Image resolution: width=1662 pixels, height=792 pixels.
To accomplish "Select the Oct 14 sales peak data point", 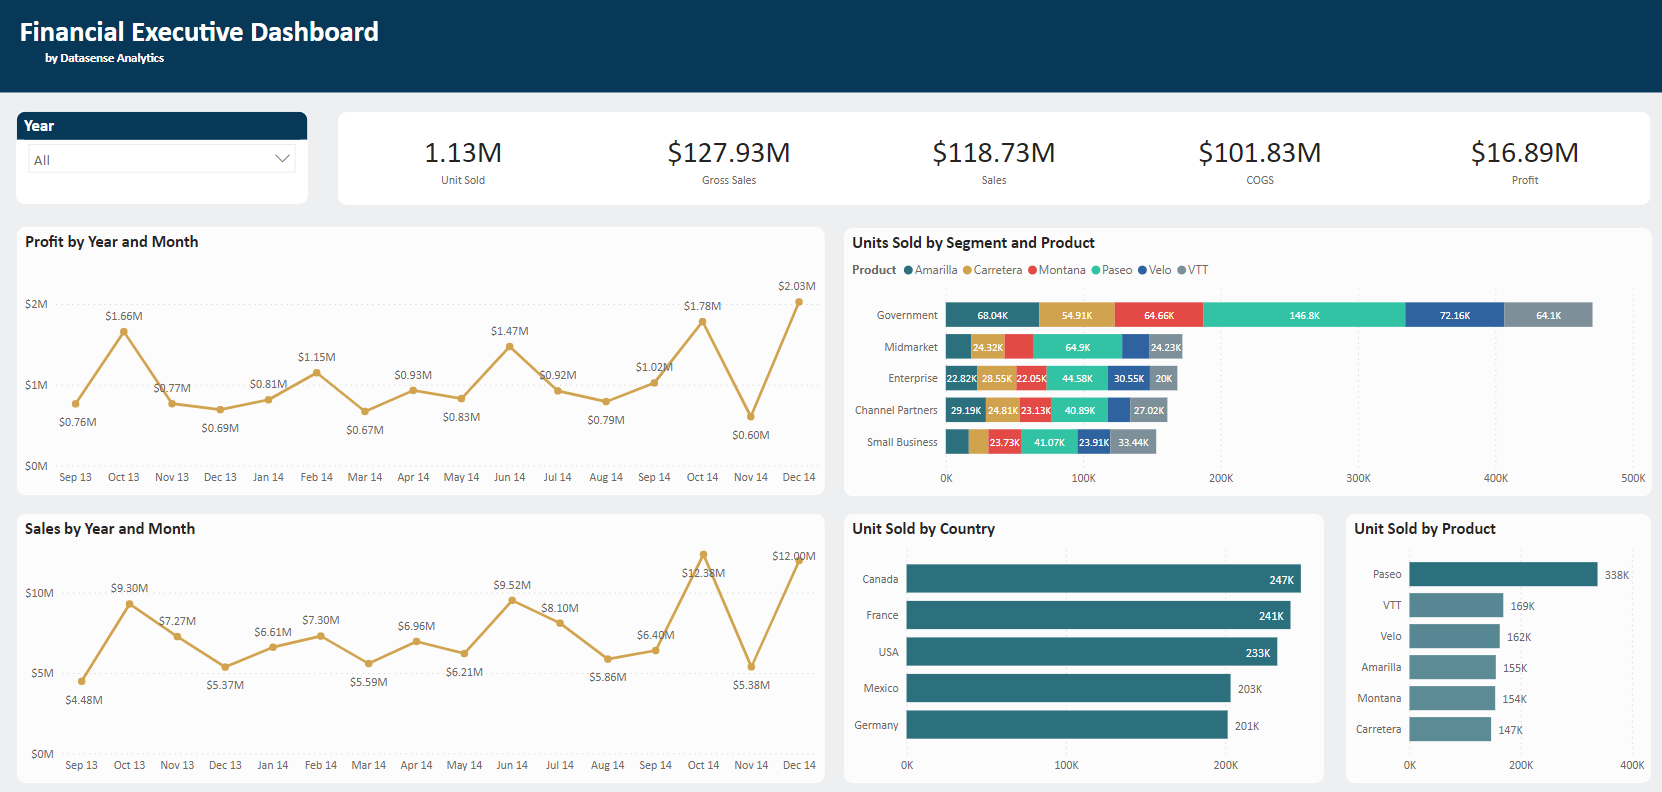I will point(703,555).
